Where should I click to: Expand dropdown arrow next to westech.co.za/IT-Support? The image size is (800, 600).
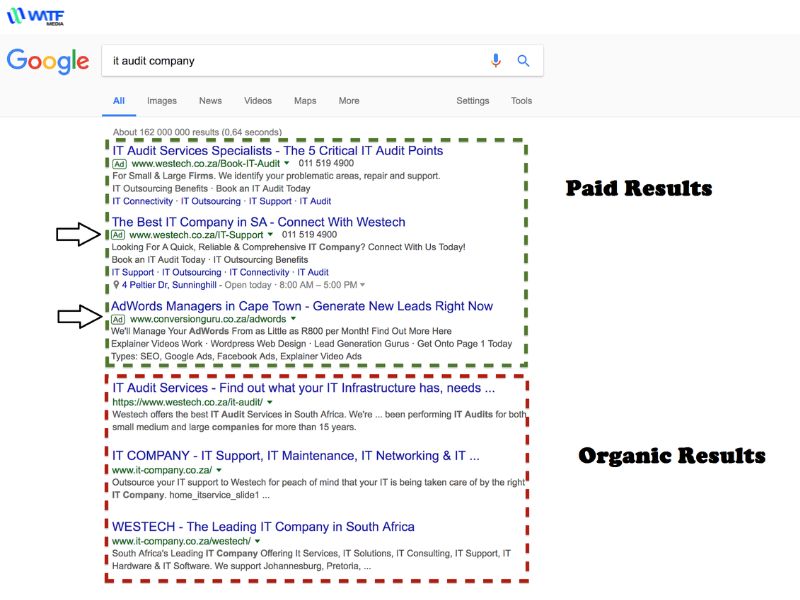point(270,235)
